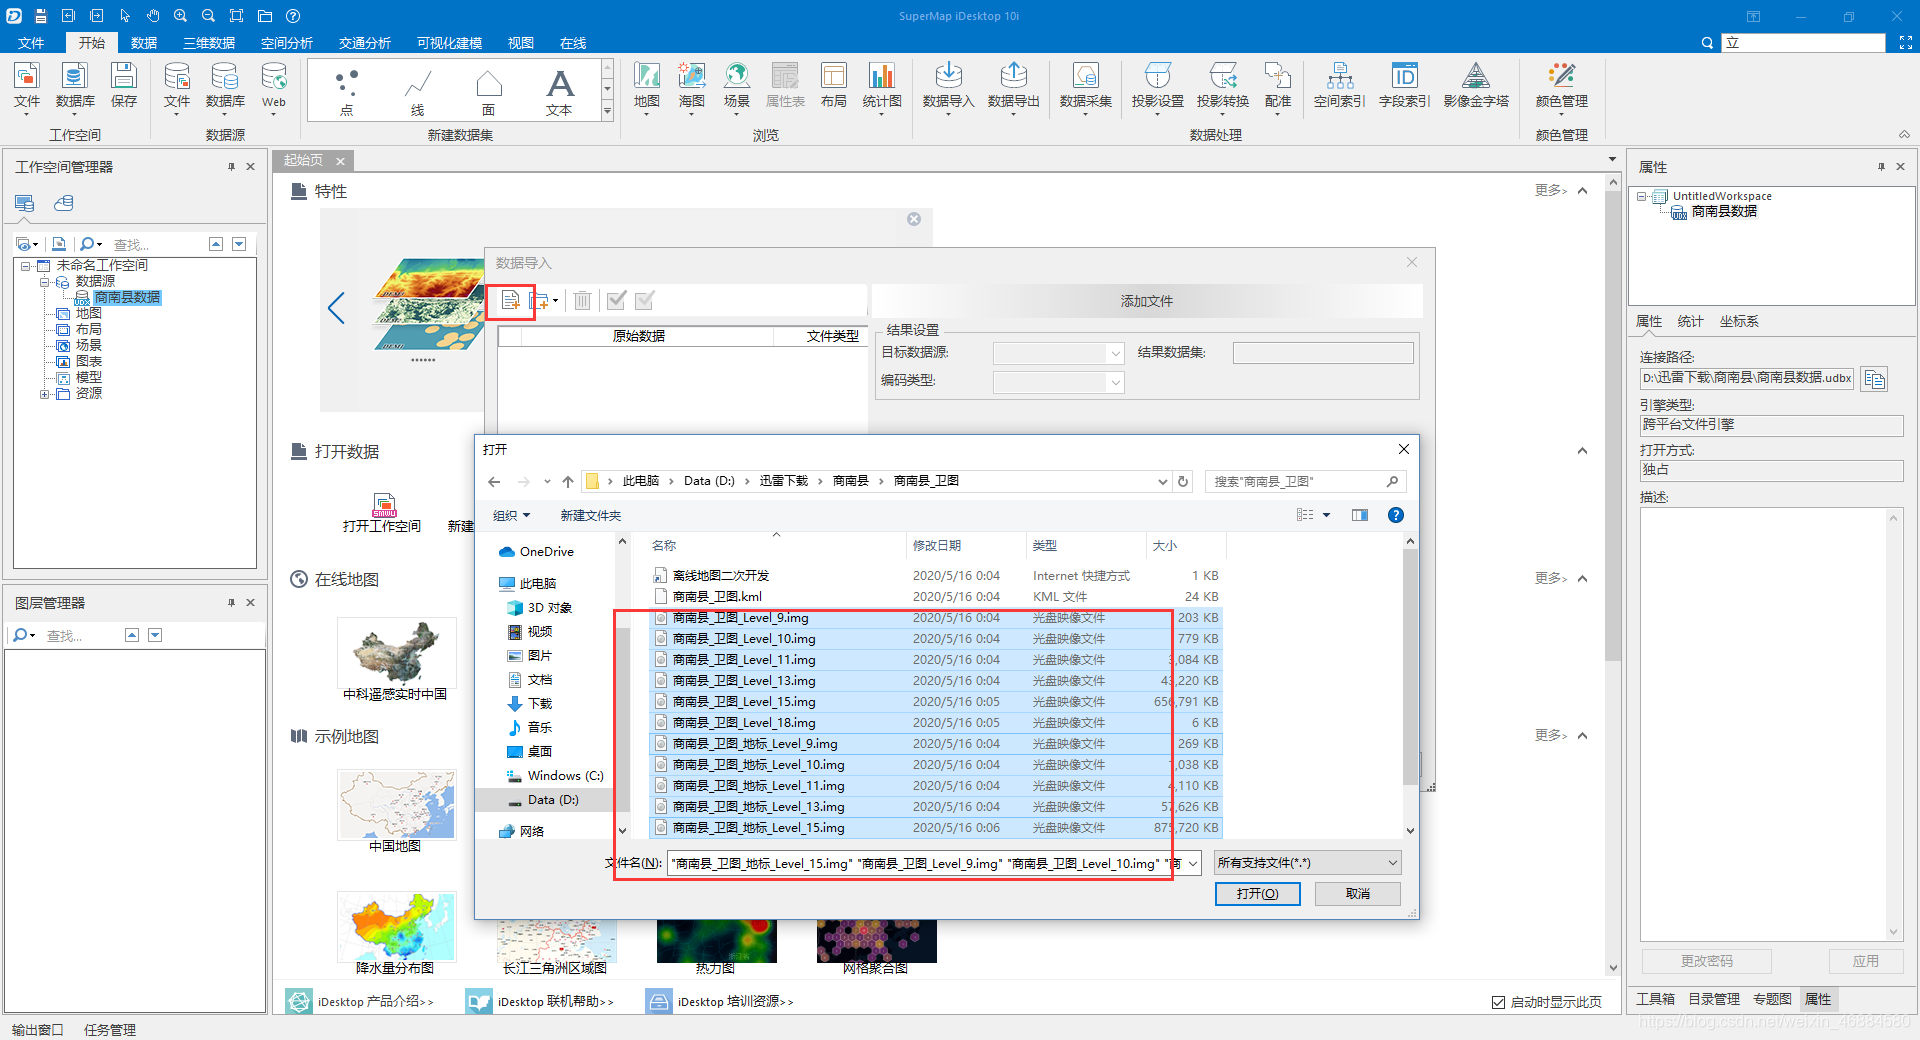Collapse the 特性 section chevron
The width and height of the screenshot is (1920, 1040).
coord(1582,191)
